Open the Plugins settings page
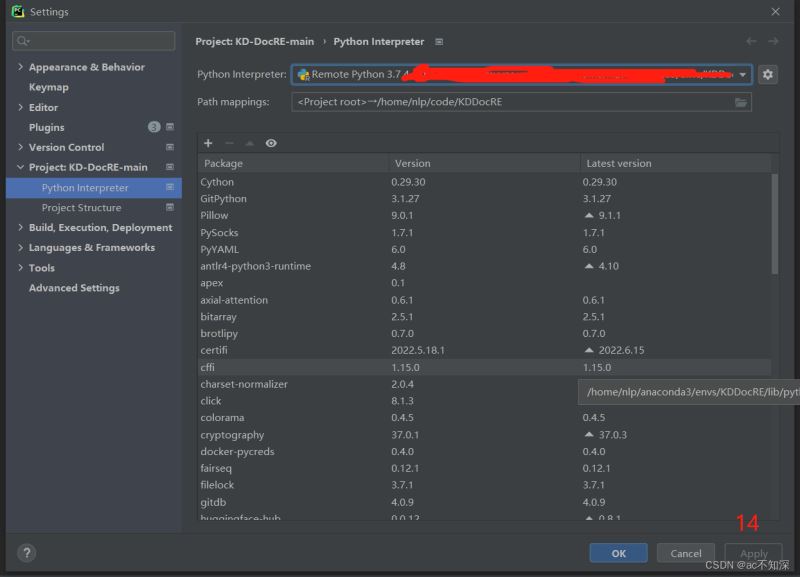 click(46, 128)
